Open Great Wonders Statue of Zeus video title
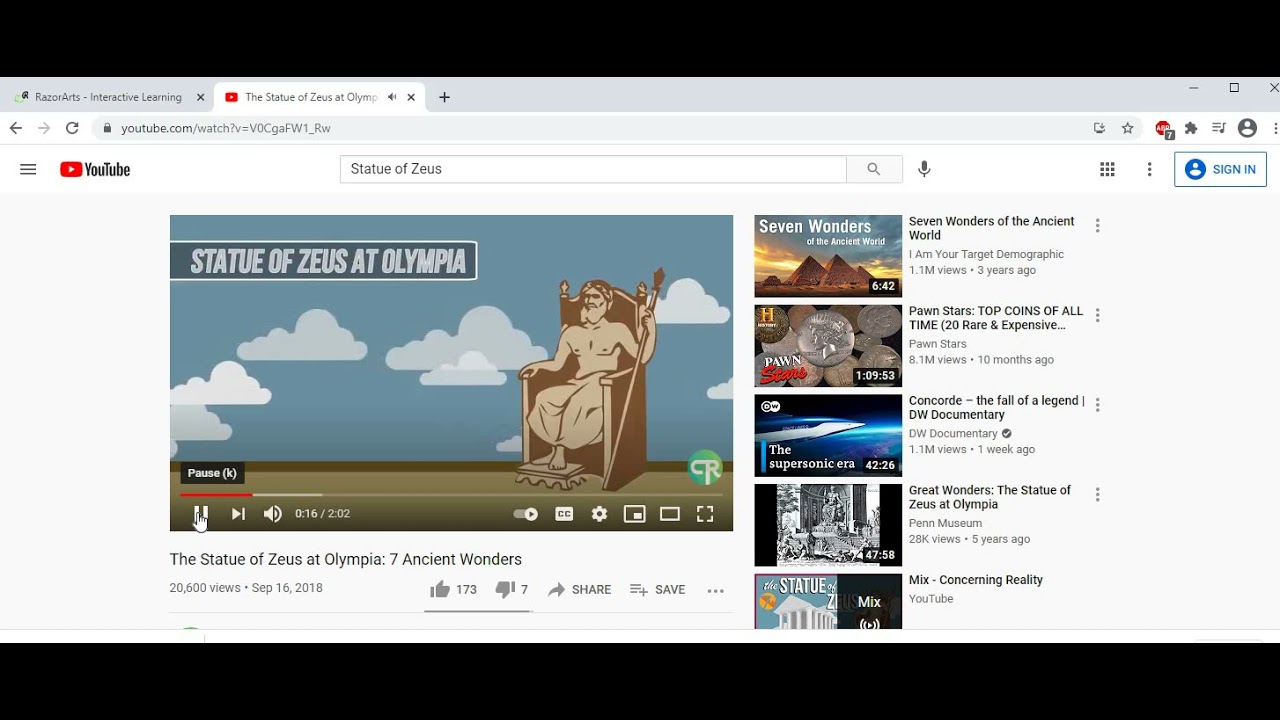Viewport: 1280px width, 720px height. click(x=990, y=497)
